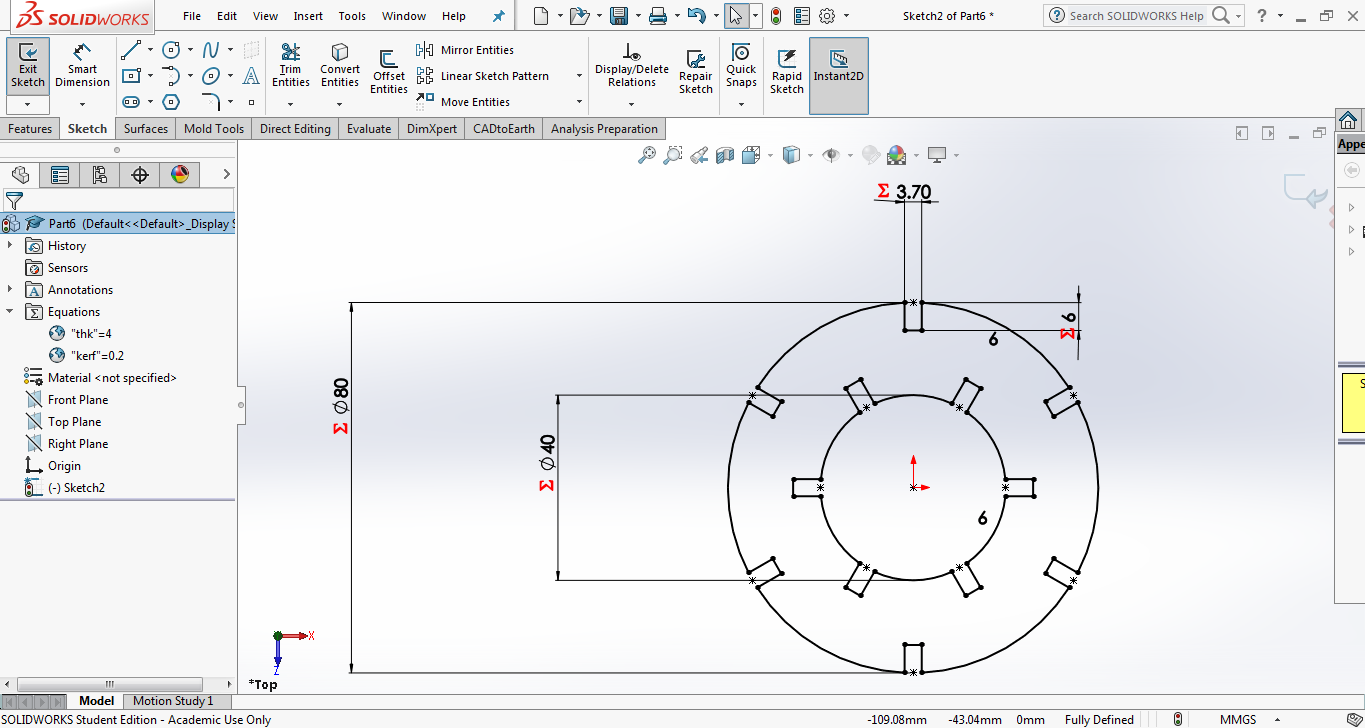Open the ConfigurationManager tab
1365x728 pixels.
(100, 175)
